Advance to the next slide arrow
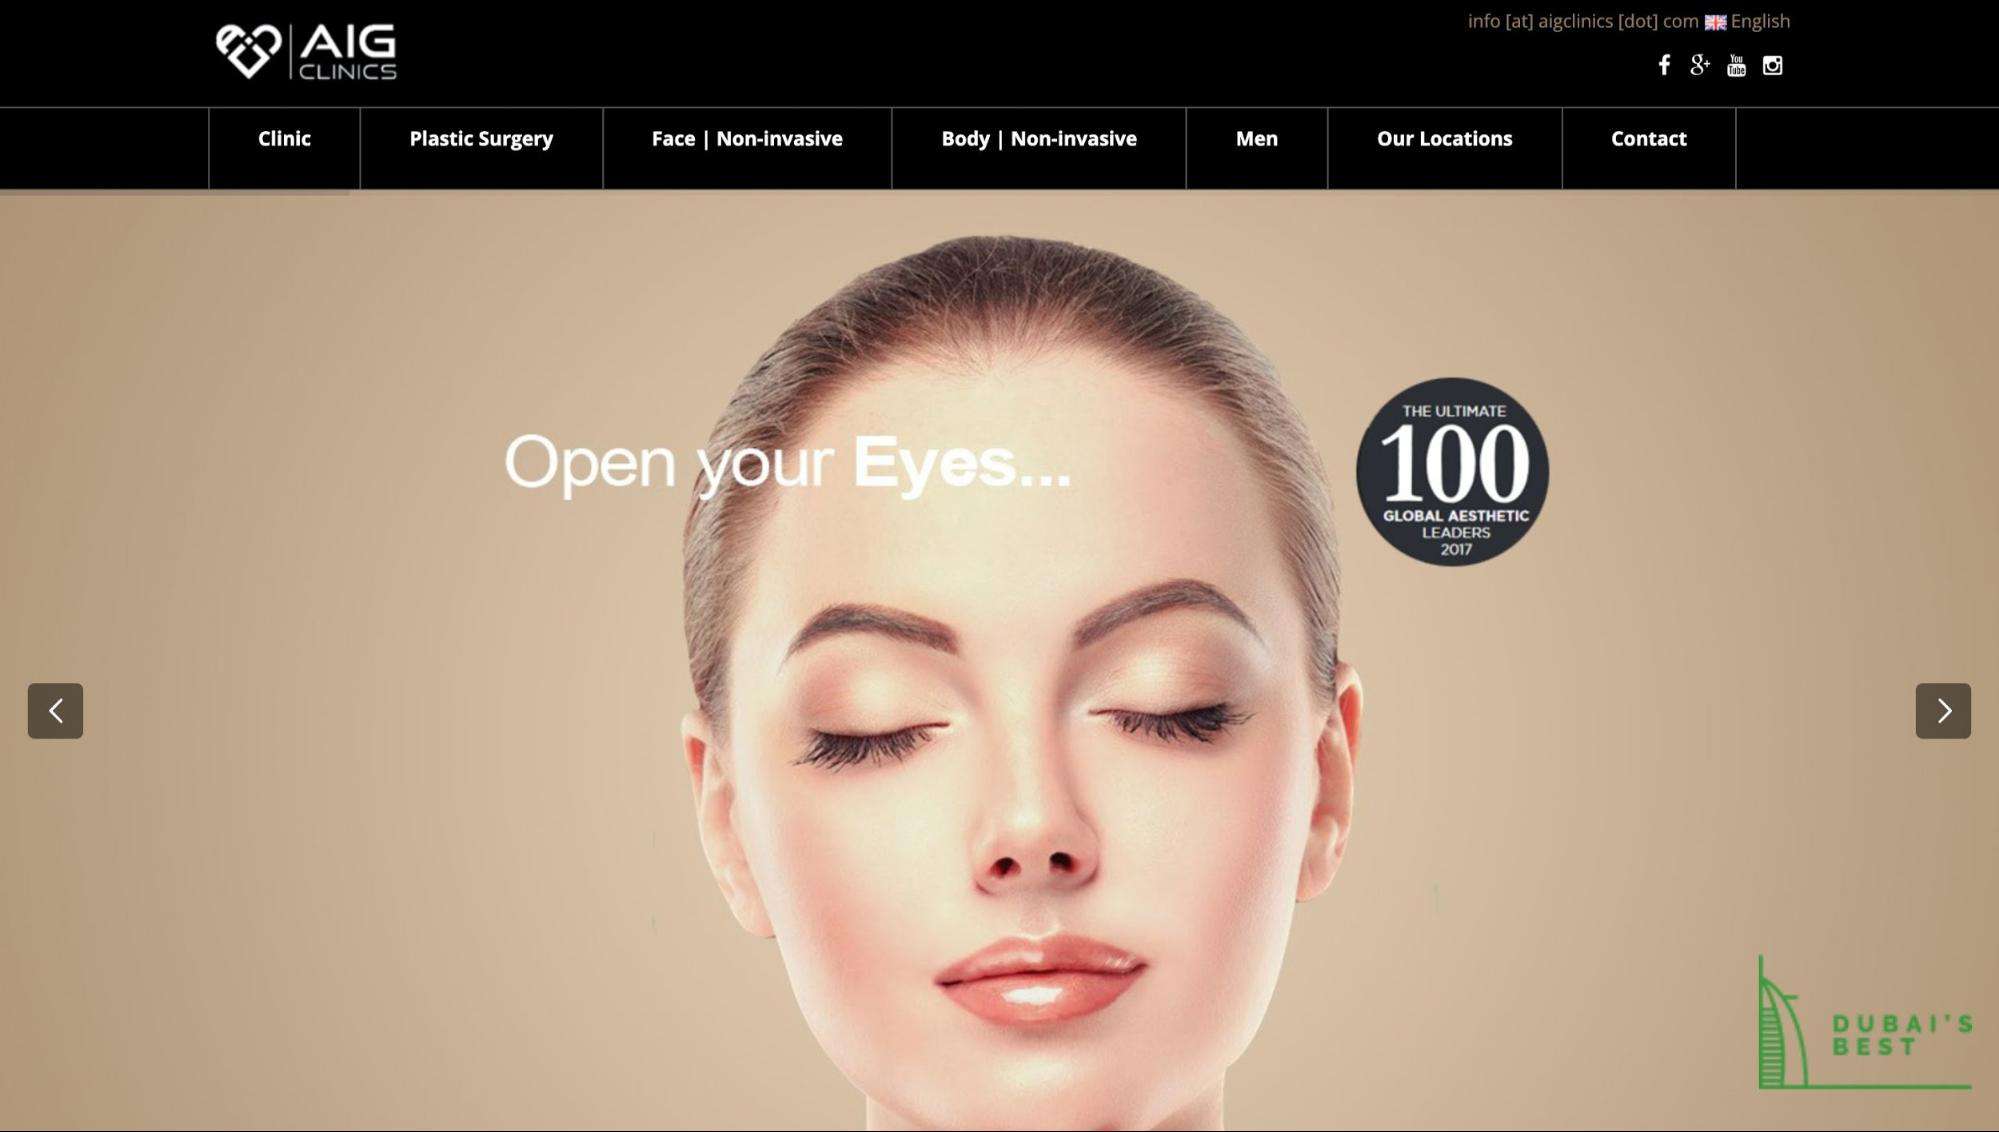The width and height of the screenshot is (1999, 1132). tap(1943, 711)
